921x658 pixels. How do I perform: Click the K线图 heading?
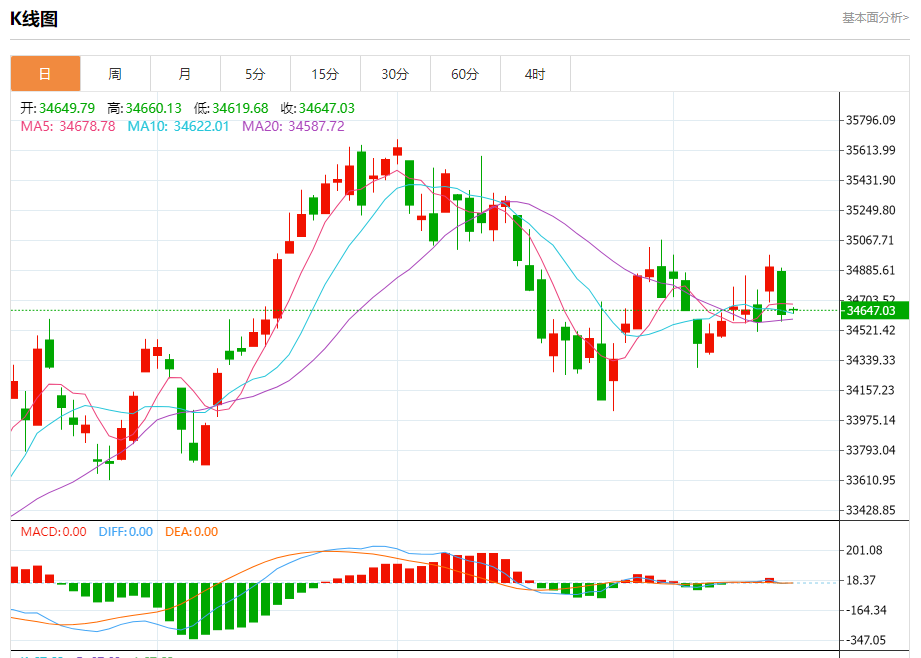(x=34, y=19)
